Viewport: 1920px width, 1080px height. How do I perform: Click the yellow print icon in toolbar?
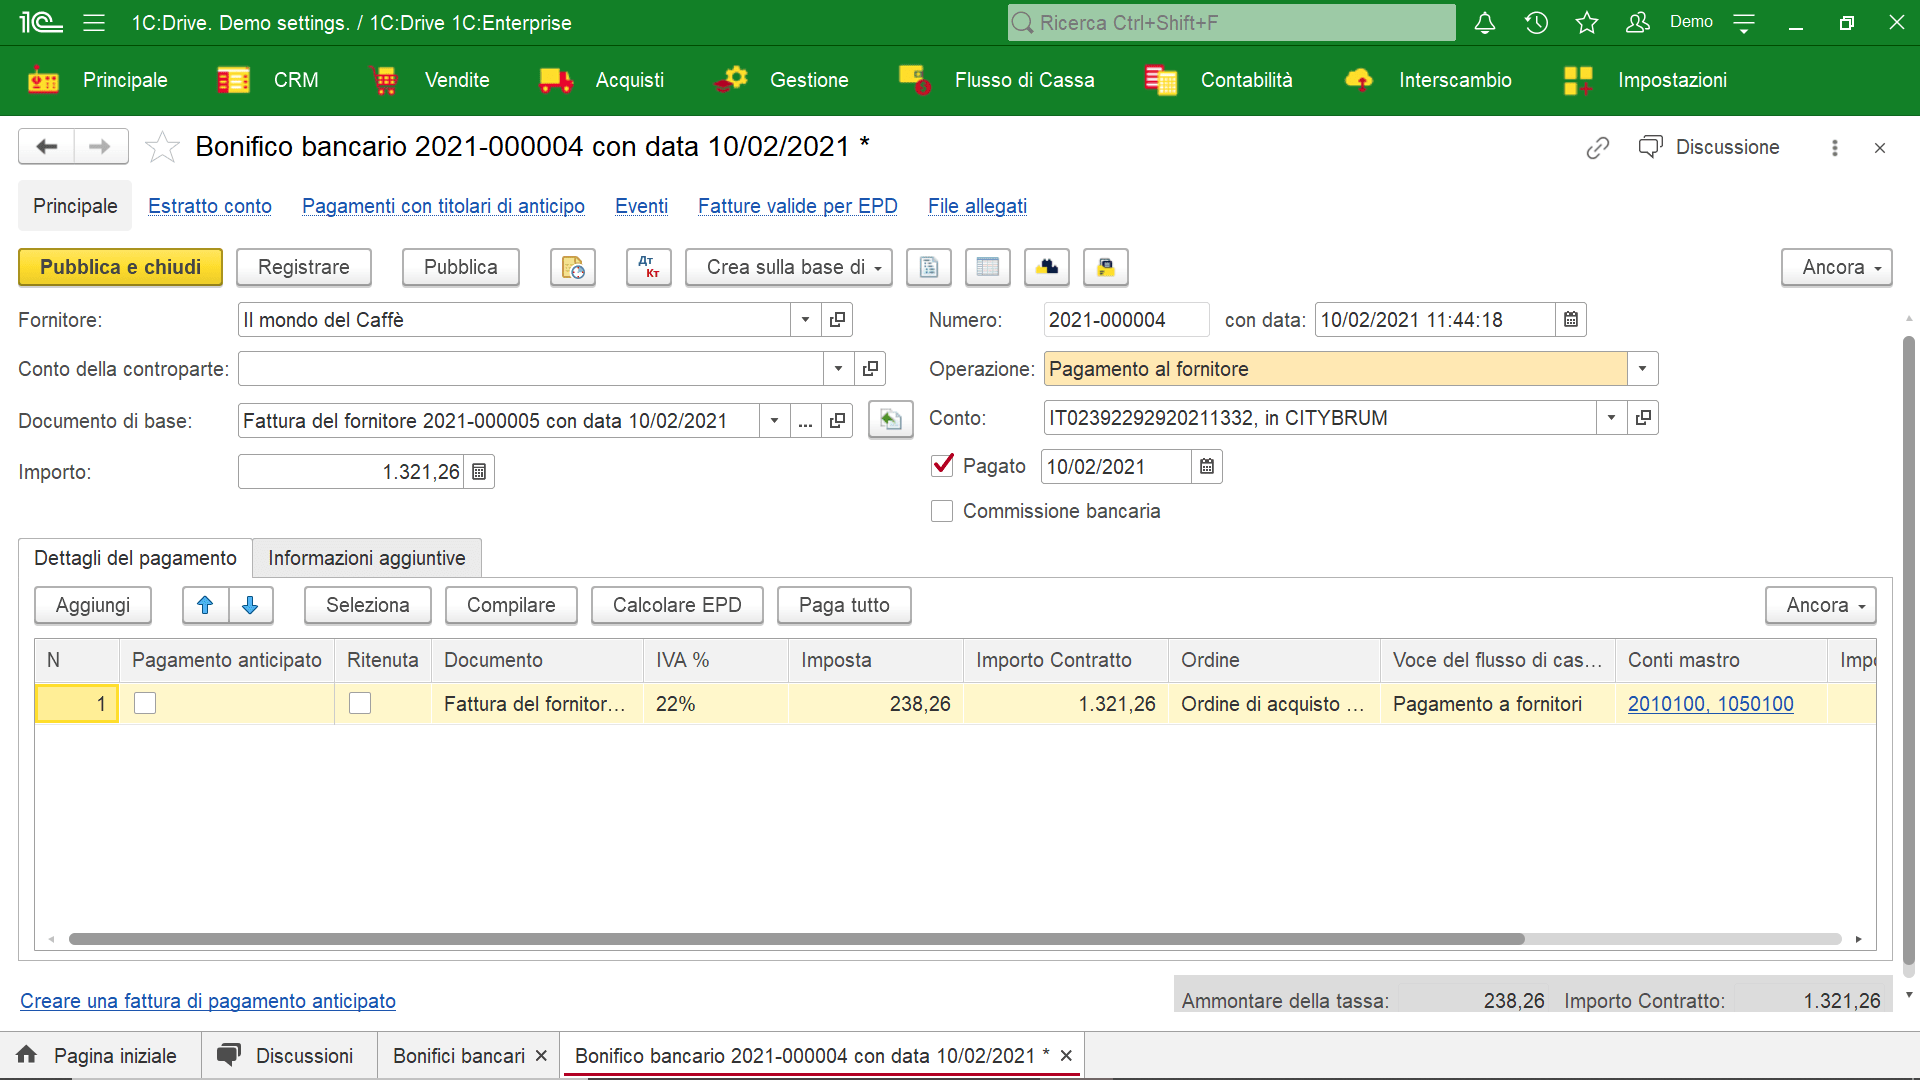1106,267
